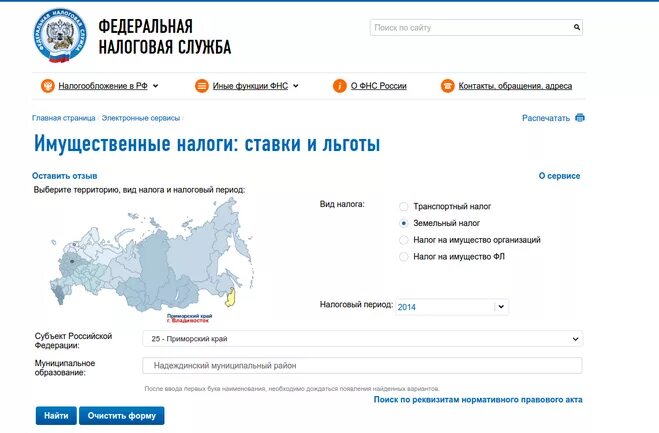Screen dimensions: 659x433
Task: Open the О ФНС России menu item
Action: point(379,86)
